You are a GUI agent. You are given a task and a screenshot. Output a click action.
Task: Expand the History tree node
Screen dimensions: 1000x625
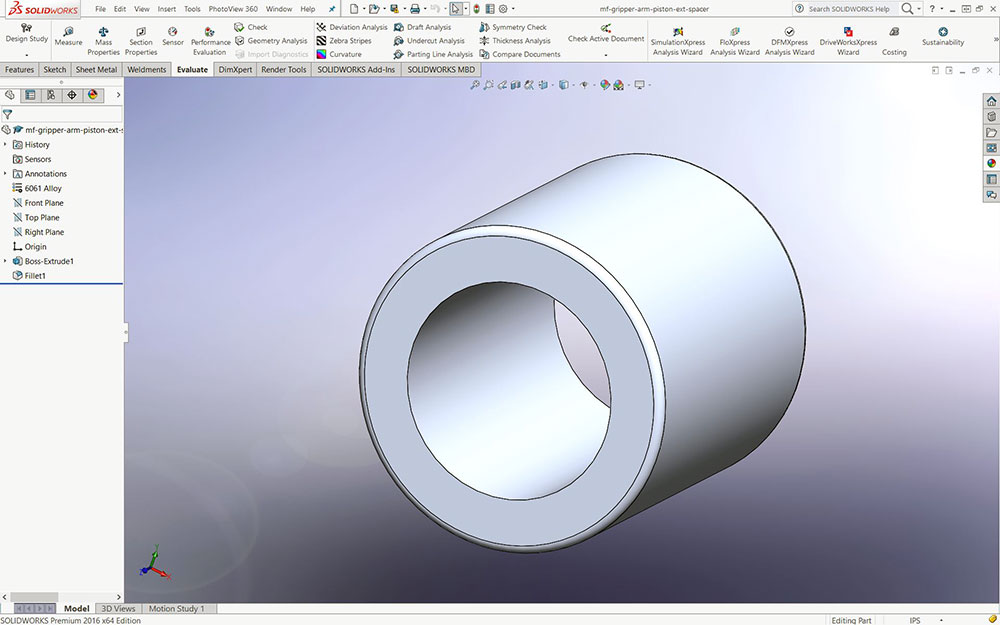coord(5,145)
